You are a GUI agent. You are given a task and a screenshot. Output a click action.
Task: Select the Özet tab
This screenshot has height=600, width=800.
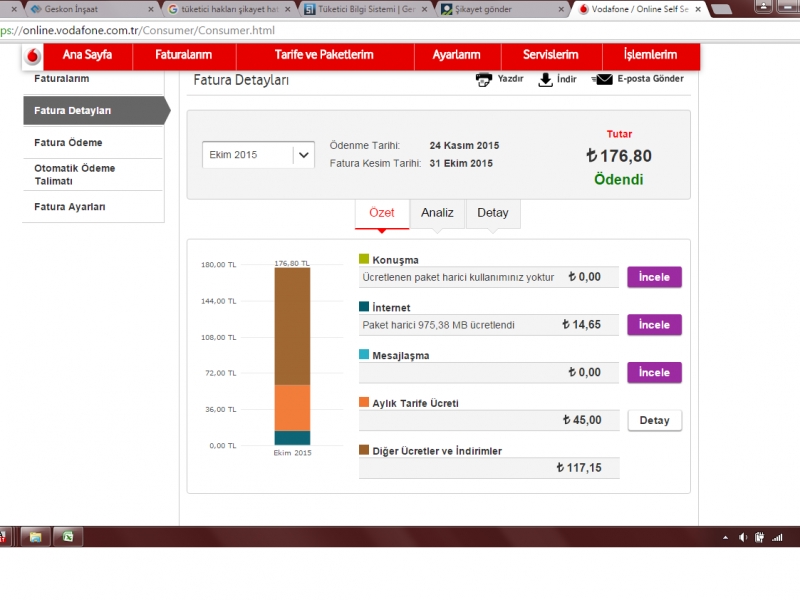[382, 213]
